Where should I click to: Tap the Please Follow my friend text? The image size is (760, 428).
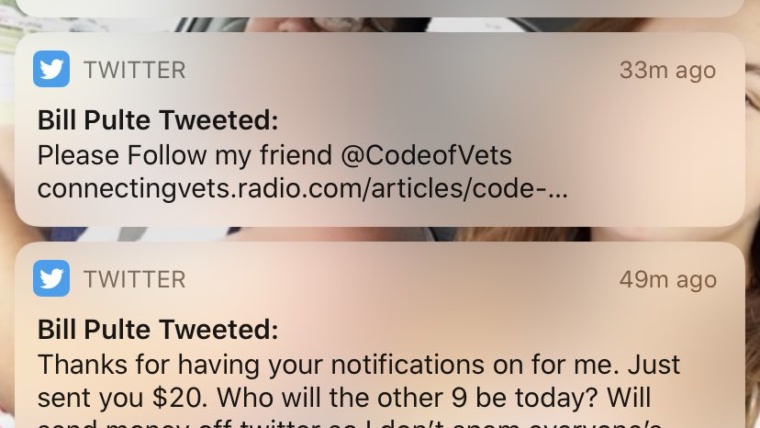(x=185, y=156)
